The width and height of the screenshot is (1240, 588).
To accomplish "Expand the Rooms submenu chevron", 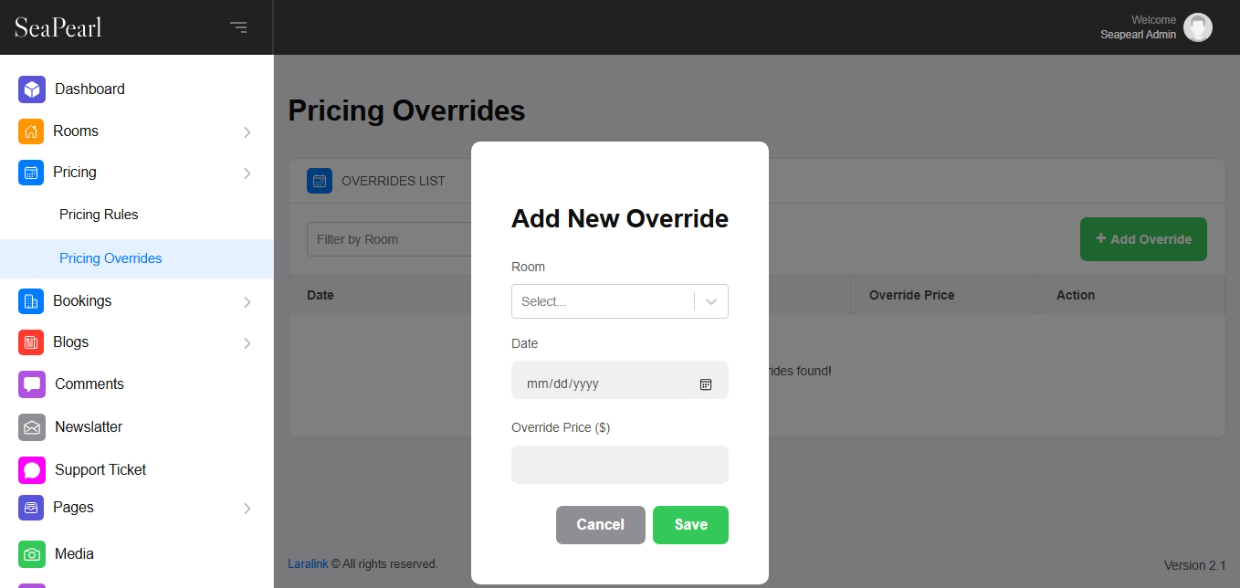I will click(247, 132).
